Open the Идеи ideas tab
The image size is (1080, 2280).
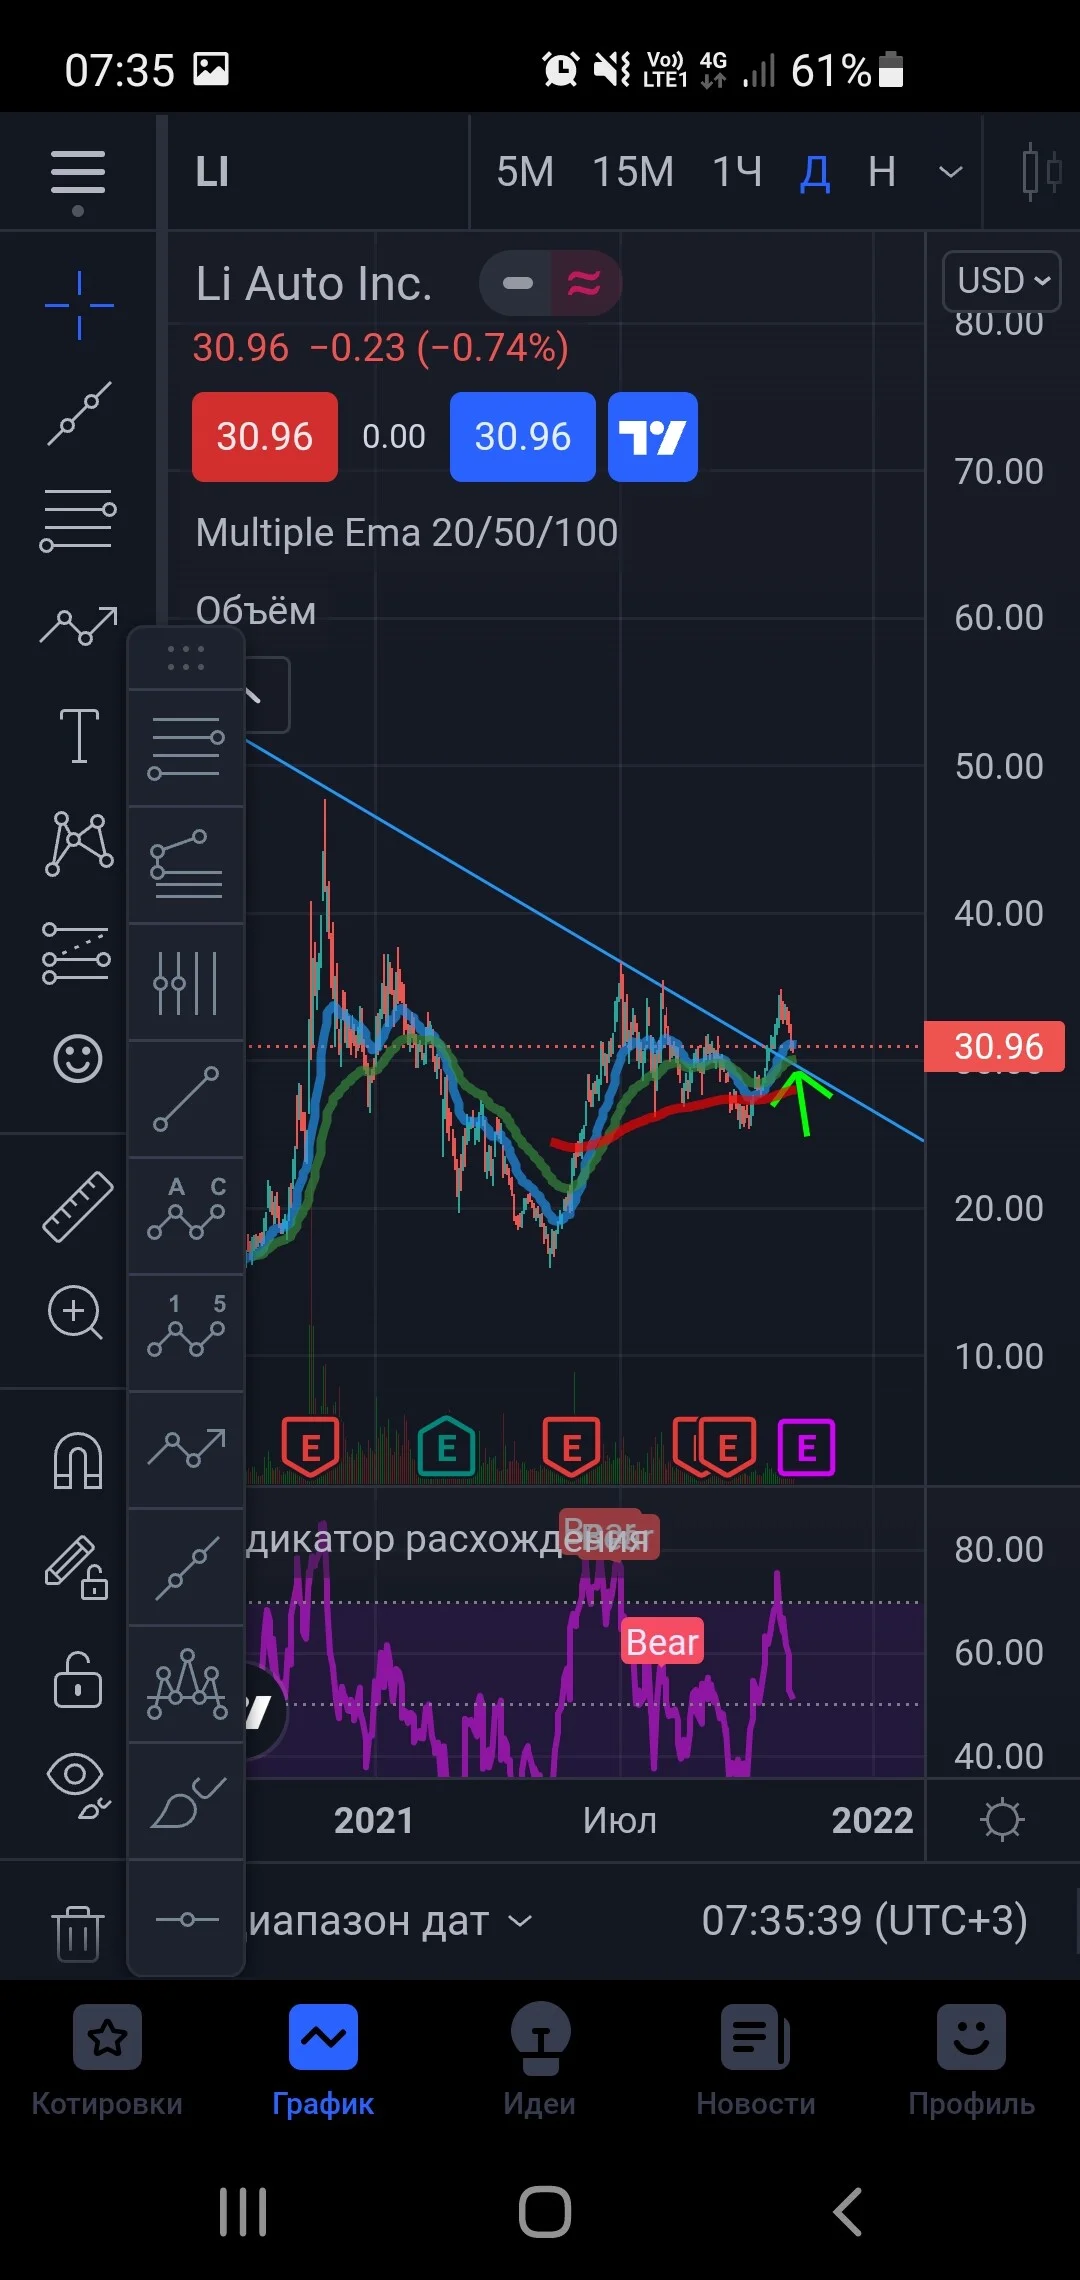540,2060
